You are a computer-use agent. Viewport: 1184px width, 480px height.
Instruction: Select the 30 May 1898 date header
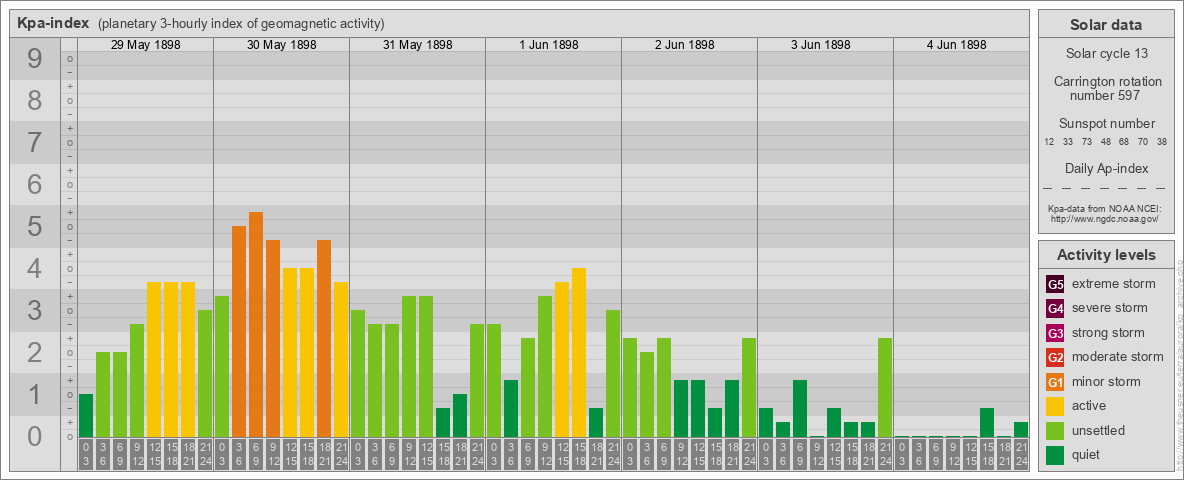tap(282, 45)
